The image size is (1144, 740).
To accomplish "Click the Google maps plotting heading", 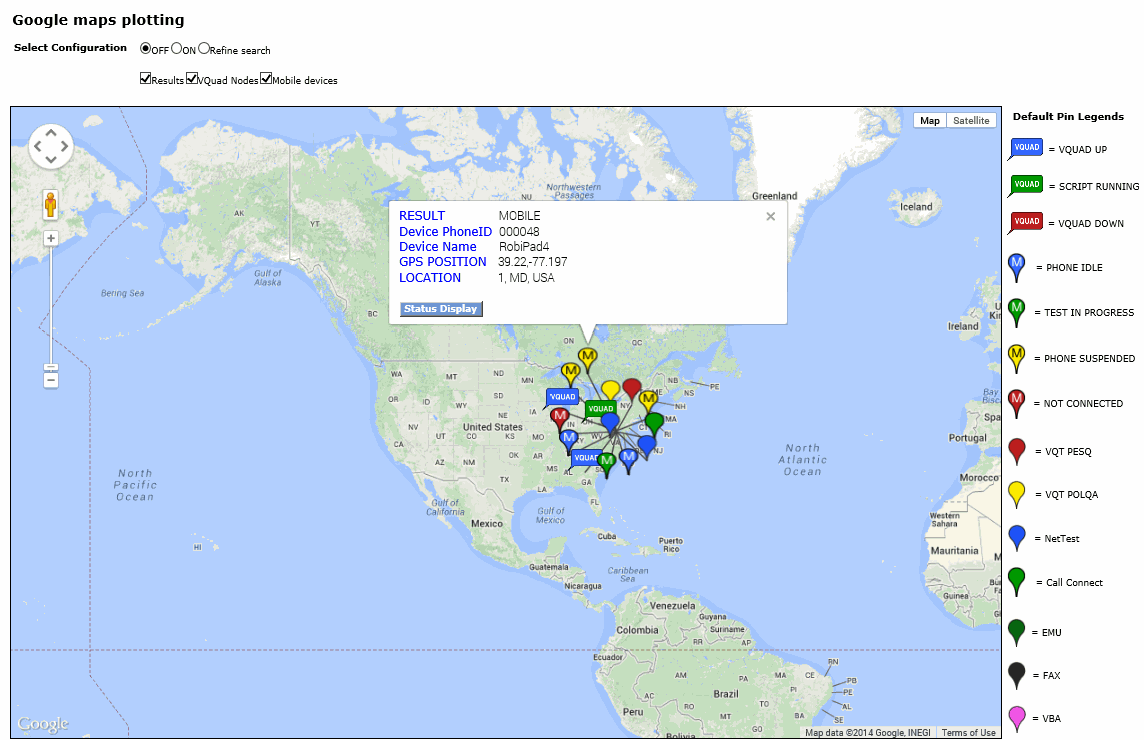I will (x=98, y=20).
